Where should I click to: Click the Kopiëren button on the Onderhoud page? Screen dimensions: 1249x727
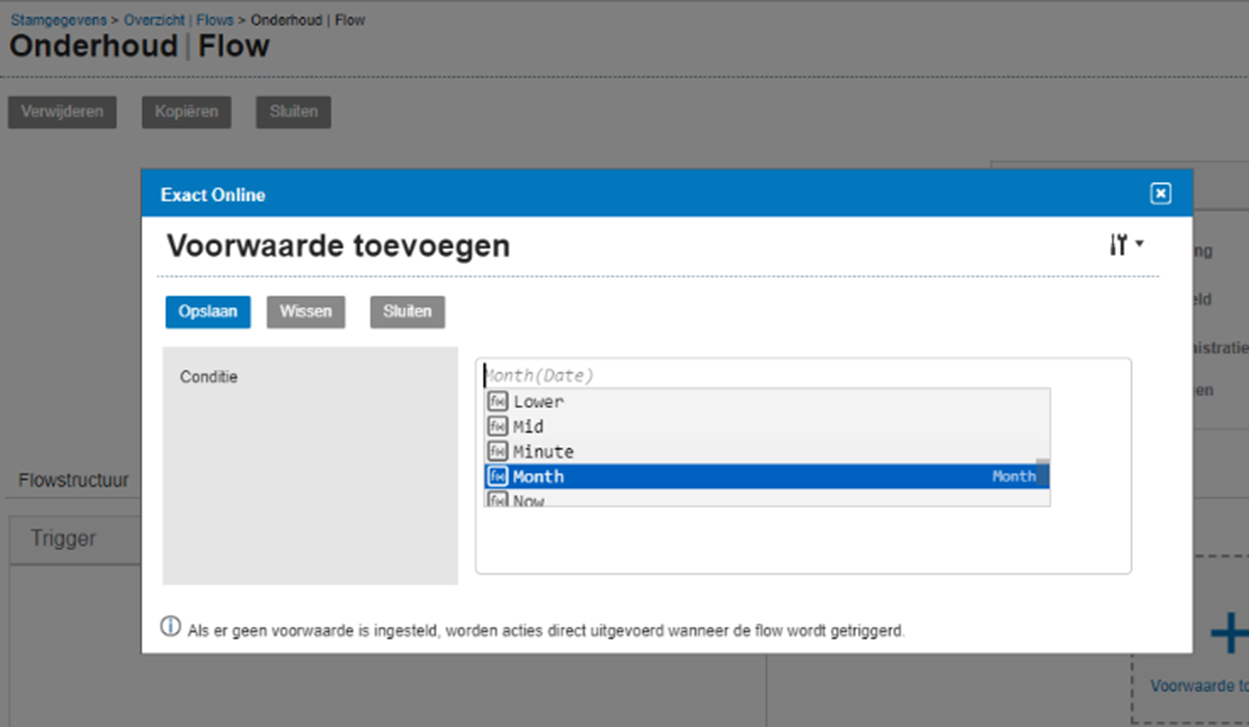[x=186, y=111]
